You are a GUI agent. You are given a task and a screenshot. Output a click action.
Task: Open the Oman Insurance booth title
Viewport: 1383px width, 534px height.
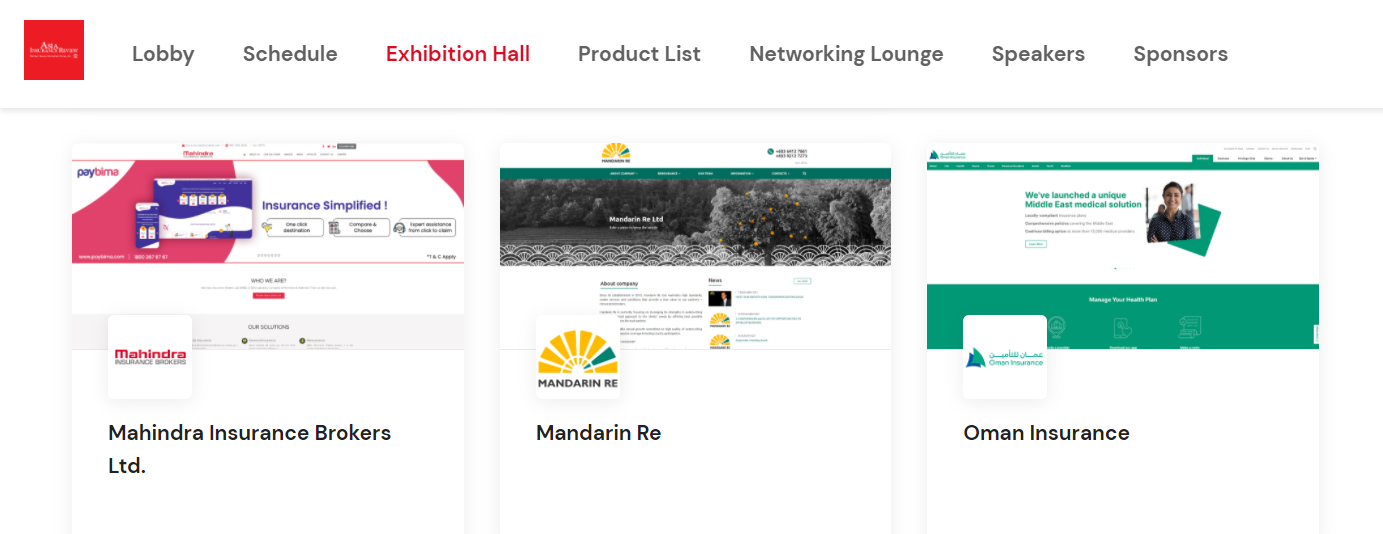(1046, 433)
